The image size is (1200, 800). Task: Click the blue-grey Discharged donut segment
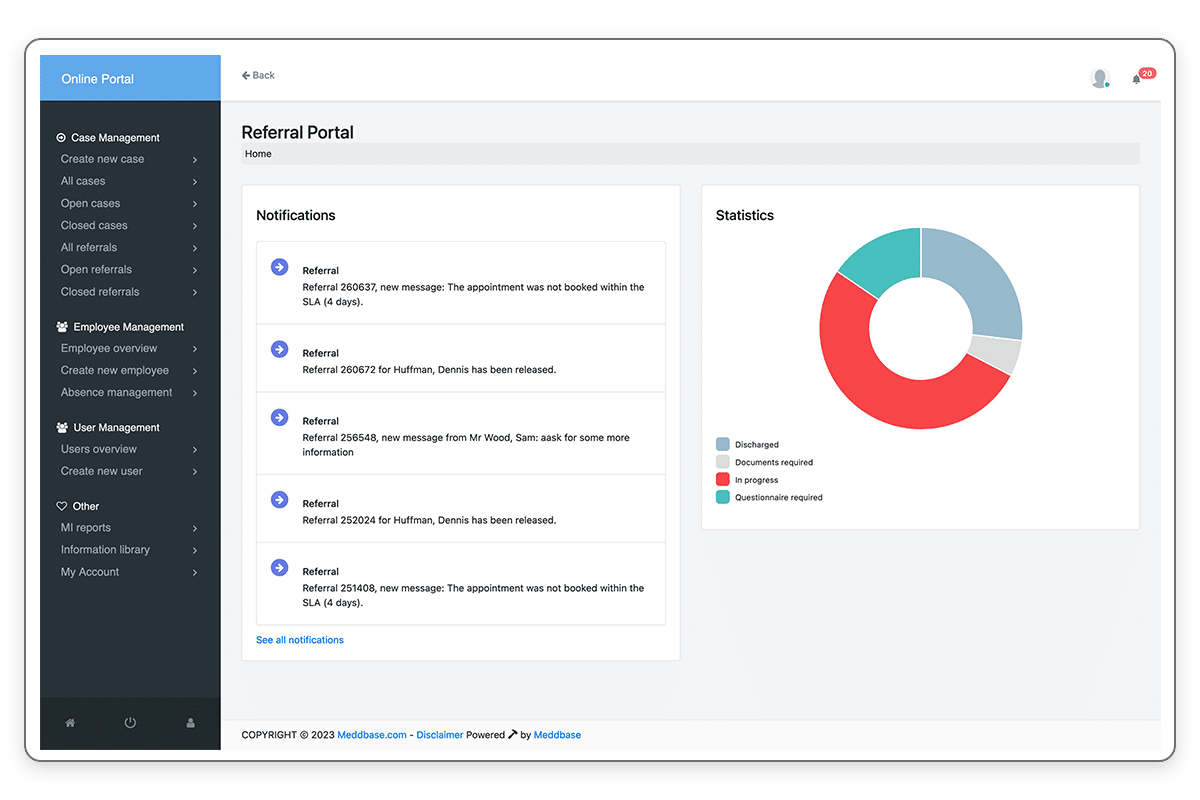pos(980,280)
